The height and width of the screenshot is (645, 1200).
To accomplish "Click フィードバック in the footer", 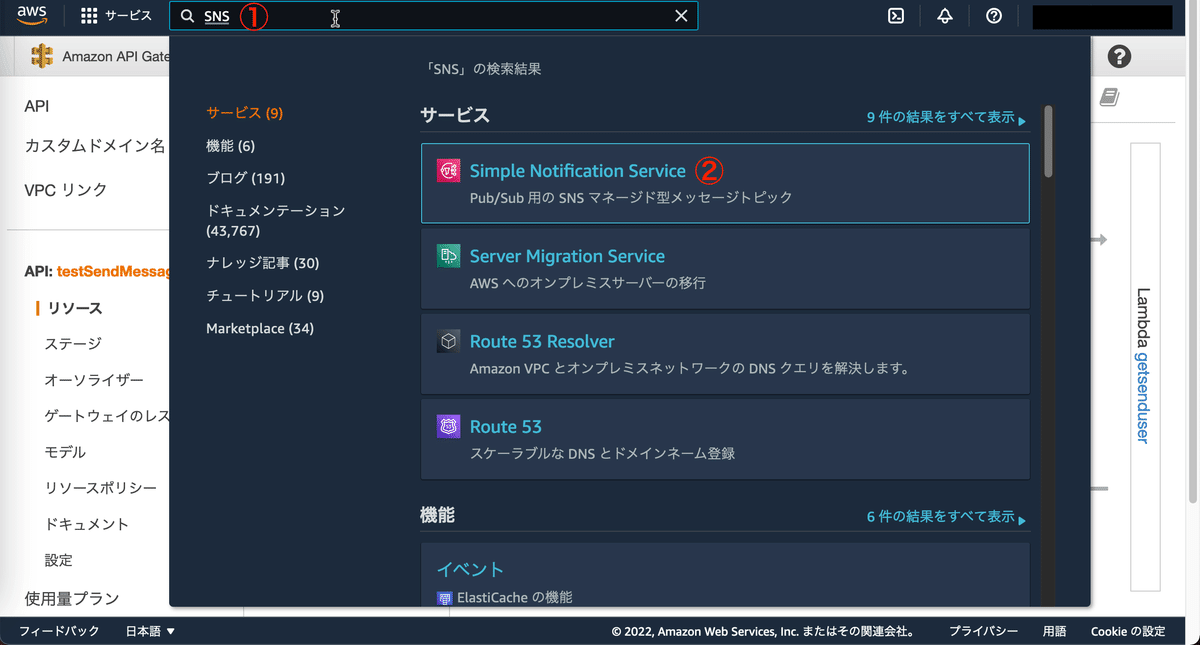I will pos(59,631).
